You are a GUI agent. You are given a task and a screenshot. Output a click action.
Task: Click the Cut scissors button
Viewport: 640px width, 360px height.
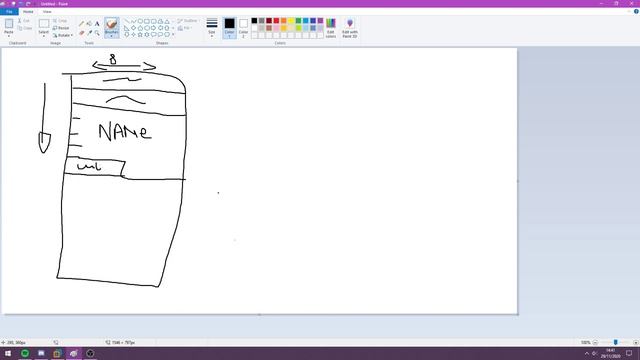tap(24, 20)
